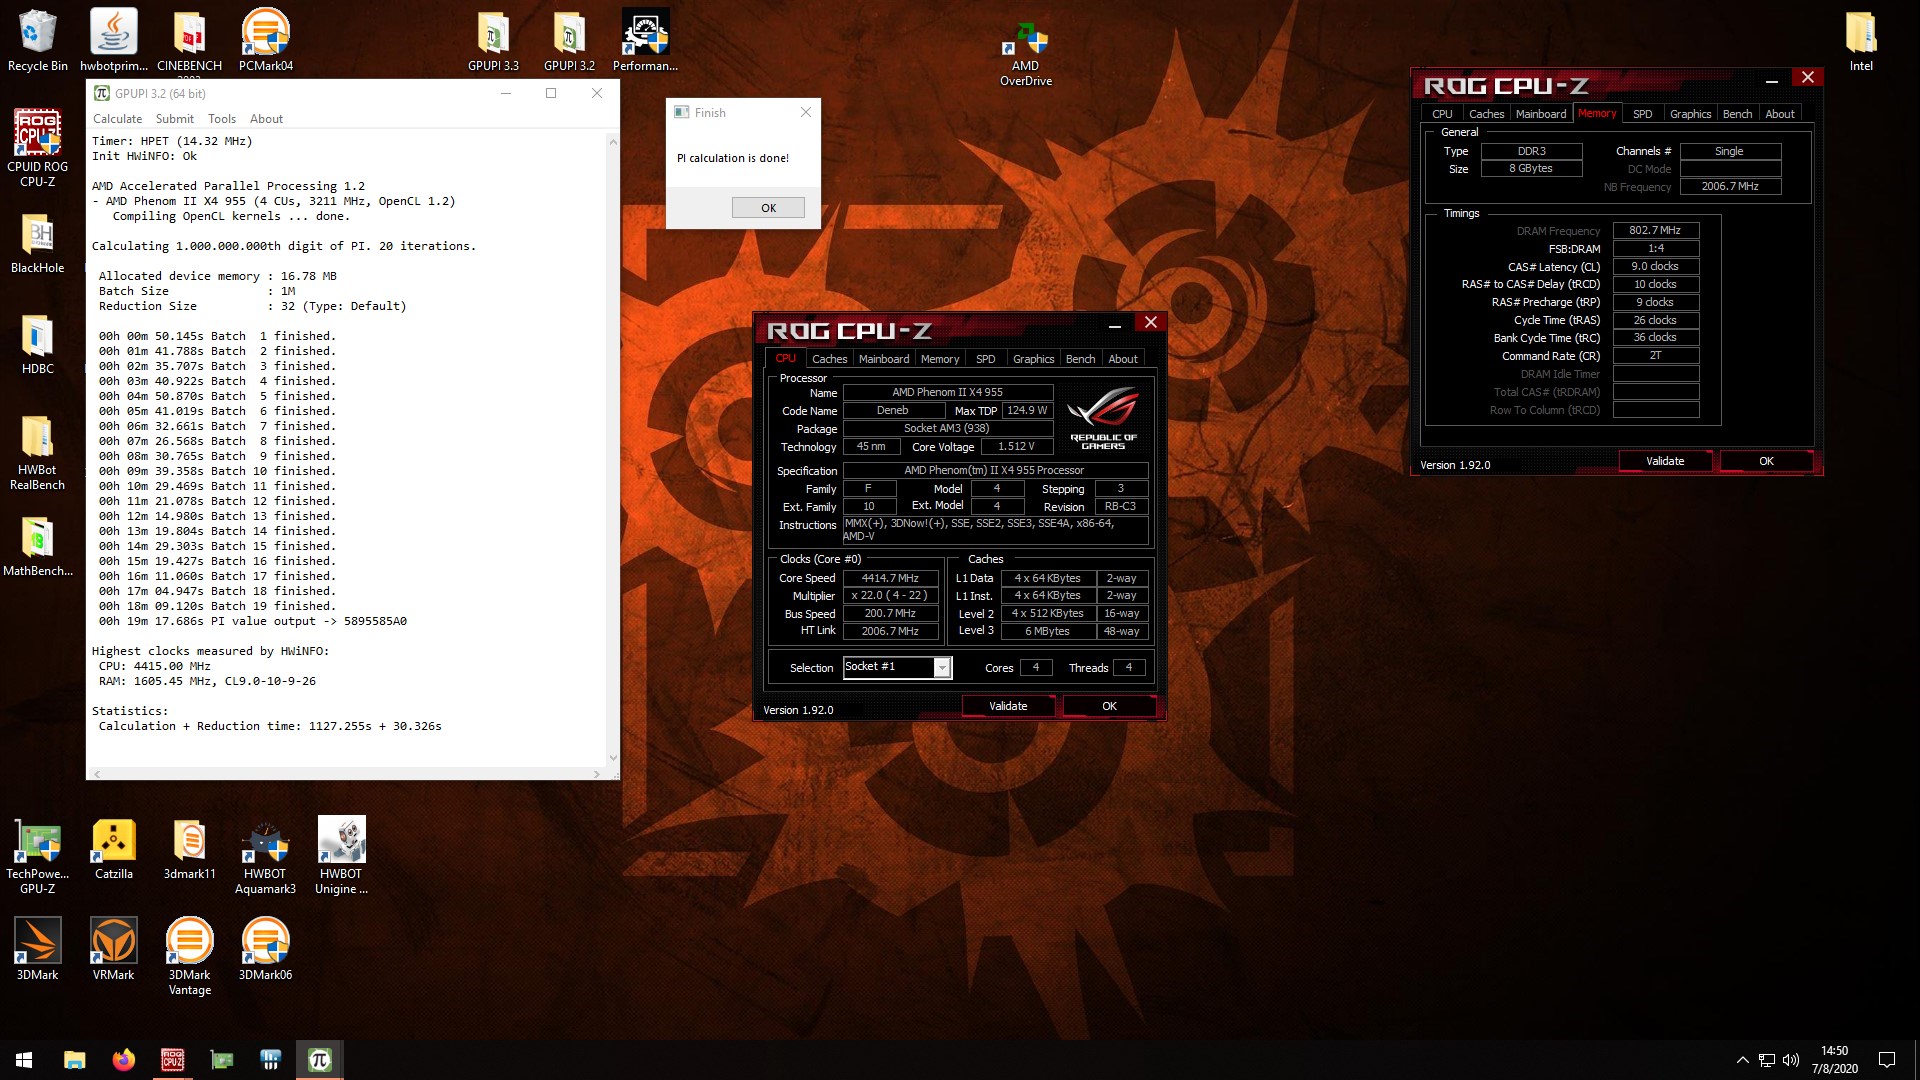Open GPUPI 3.3 desktop folder

pyautogui.click(x=493, y=40)
